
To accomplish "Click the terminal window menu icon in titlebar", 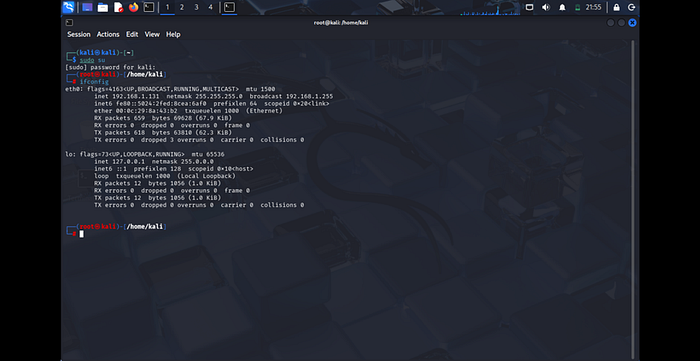I will pyautogui.click(x=69, y=22).
